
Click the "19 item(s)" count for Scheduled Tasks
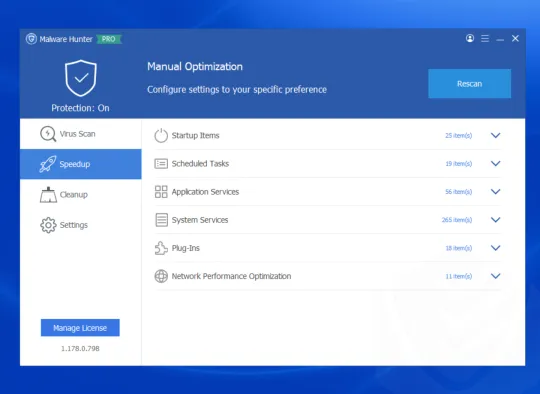point(459,164)
